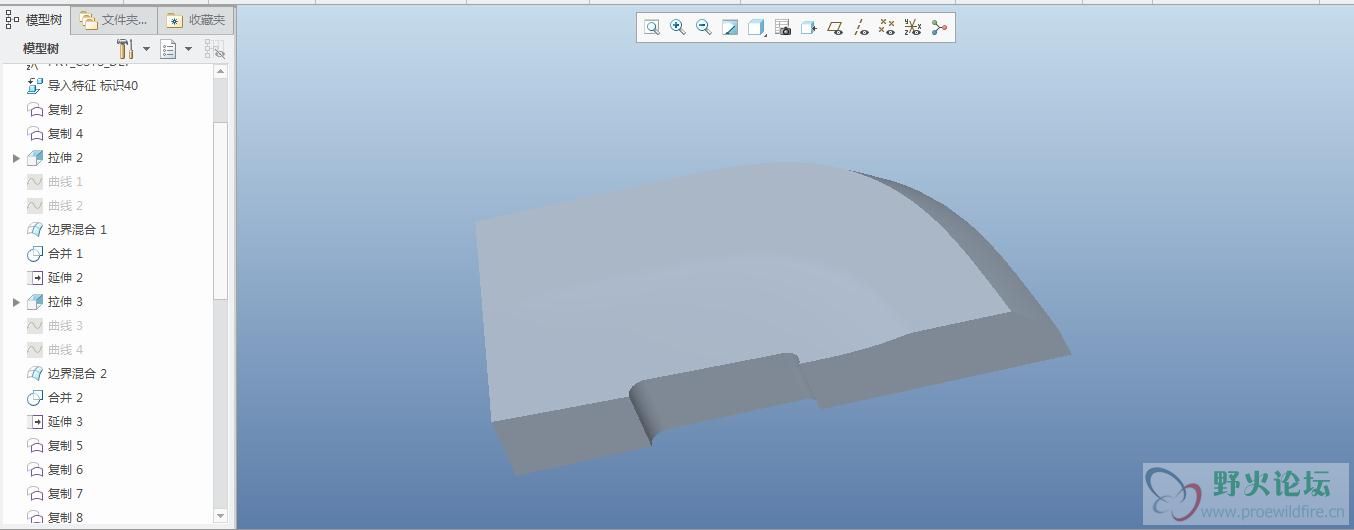Select feature 复制 6
Viewport: 1354px width, 530px height.
[65, 470]
